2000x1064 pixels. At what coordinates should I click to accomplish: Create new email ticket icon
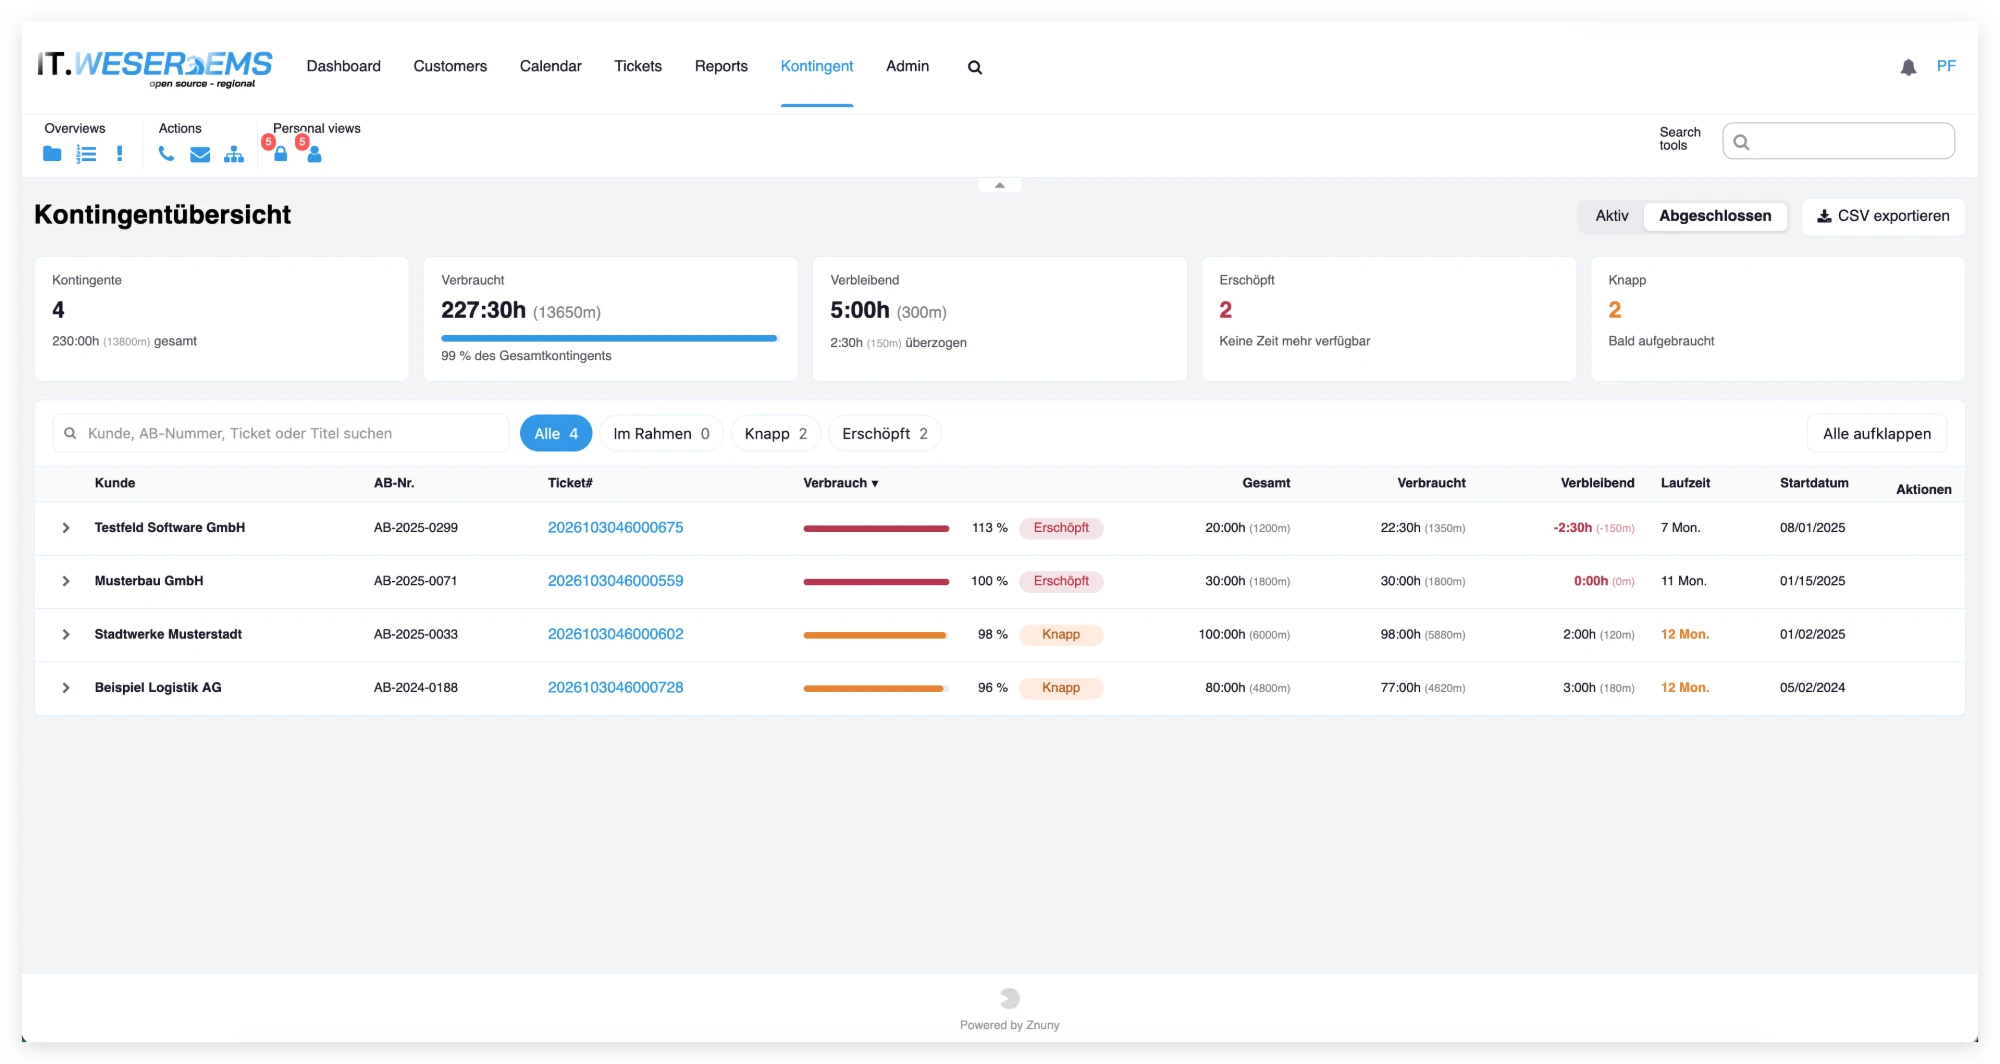[200, 154]
